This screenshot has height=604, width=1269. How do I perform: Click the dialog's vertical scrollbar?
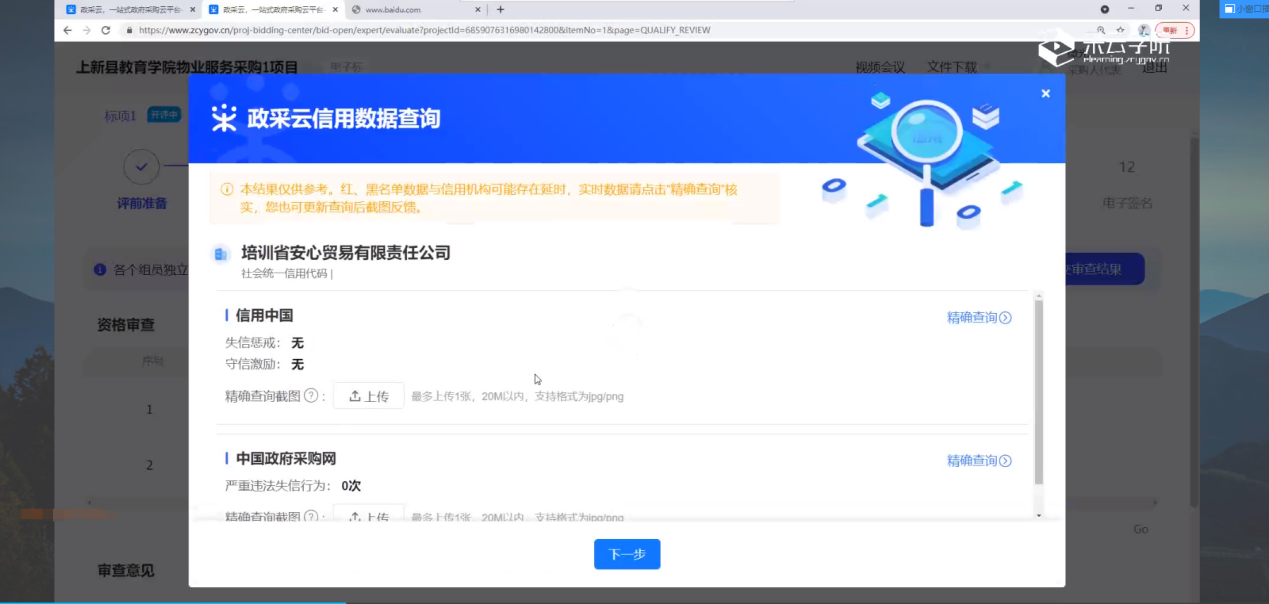tap(1038, 390)
